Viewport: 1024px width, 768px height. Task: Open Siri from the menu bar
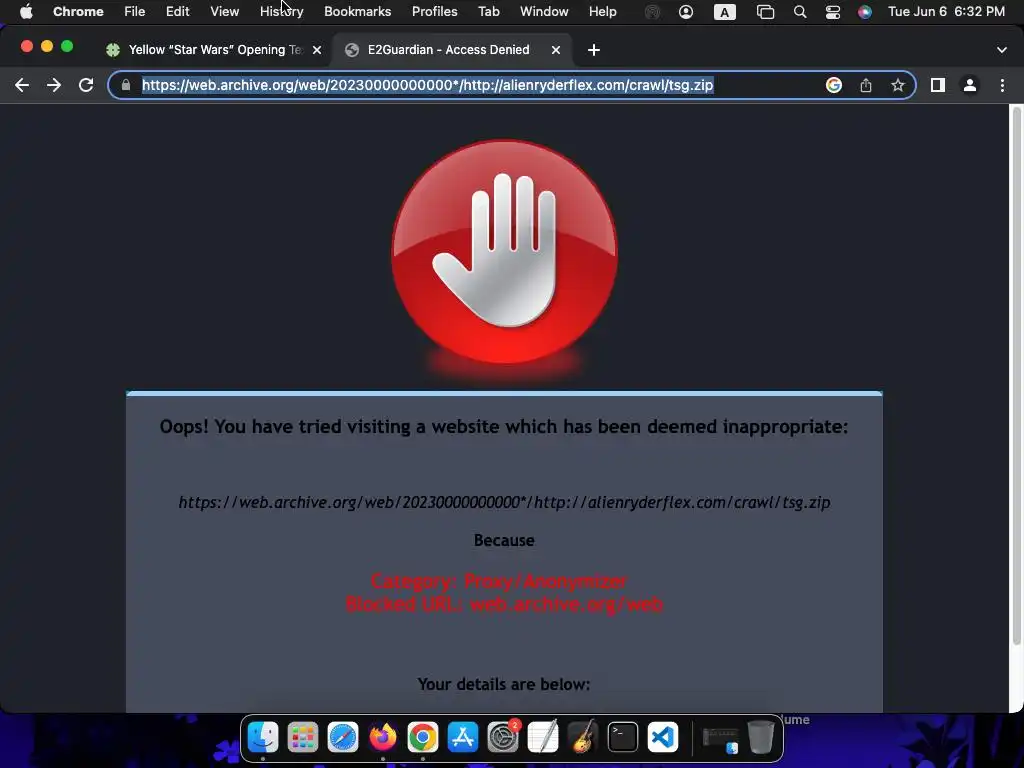click(x=865, y=12)
